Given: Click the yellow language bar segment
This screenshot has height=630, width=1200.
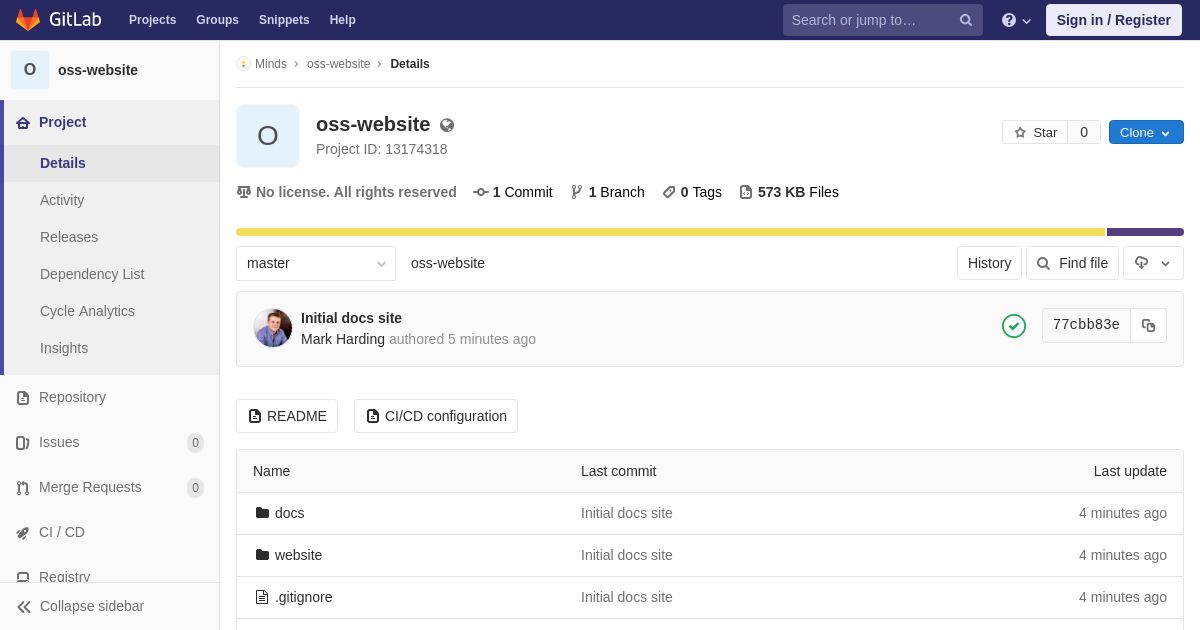Looking at the screenshot, I should pos(671,232).
